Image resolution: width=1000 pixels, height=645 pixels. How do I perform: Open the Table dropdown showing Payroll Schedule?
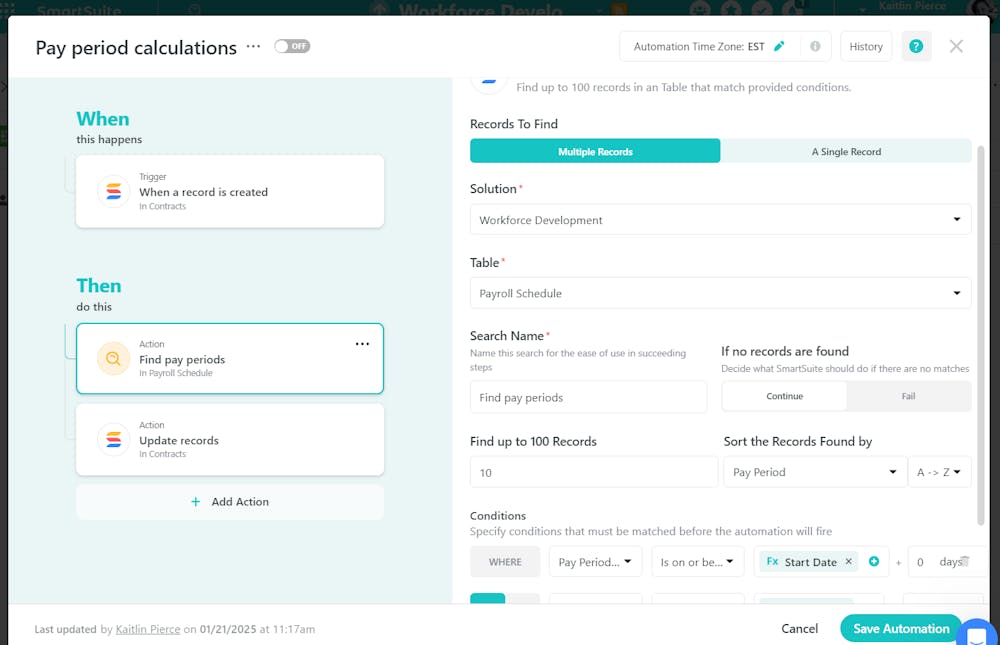click(x=720, y=292)
